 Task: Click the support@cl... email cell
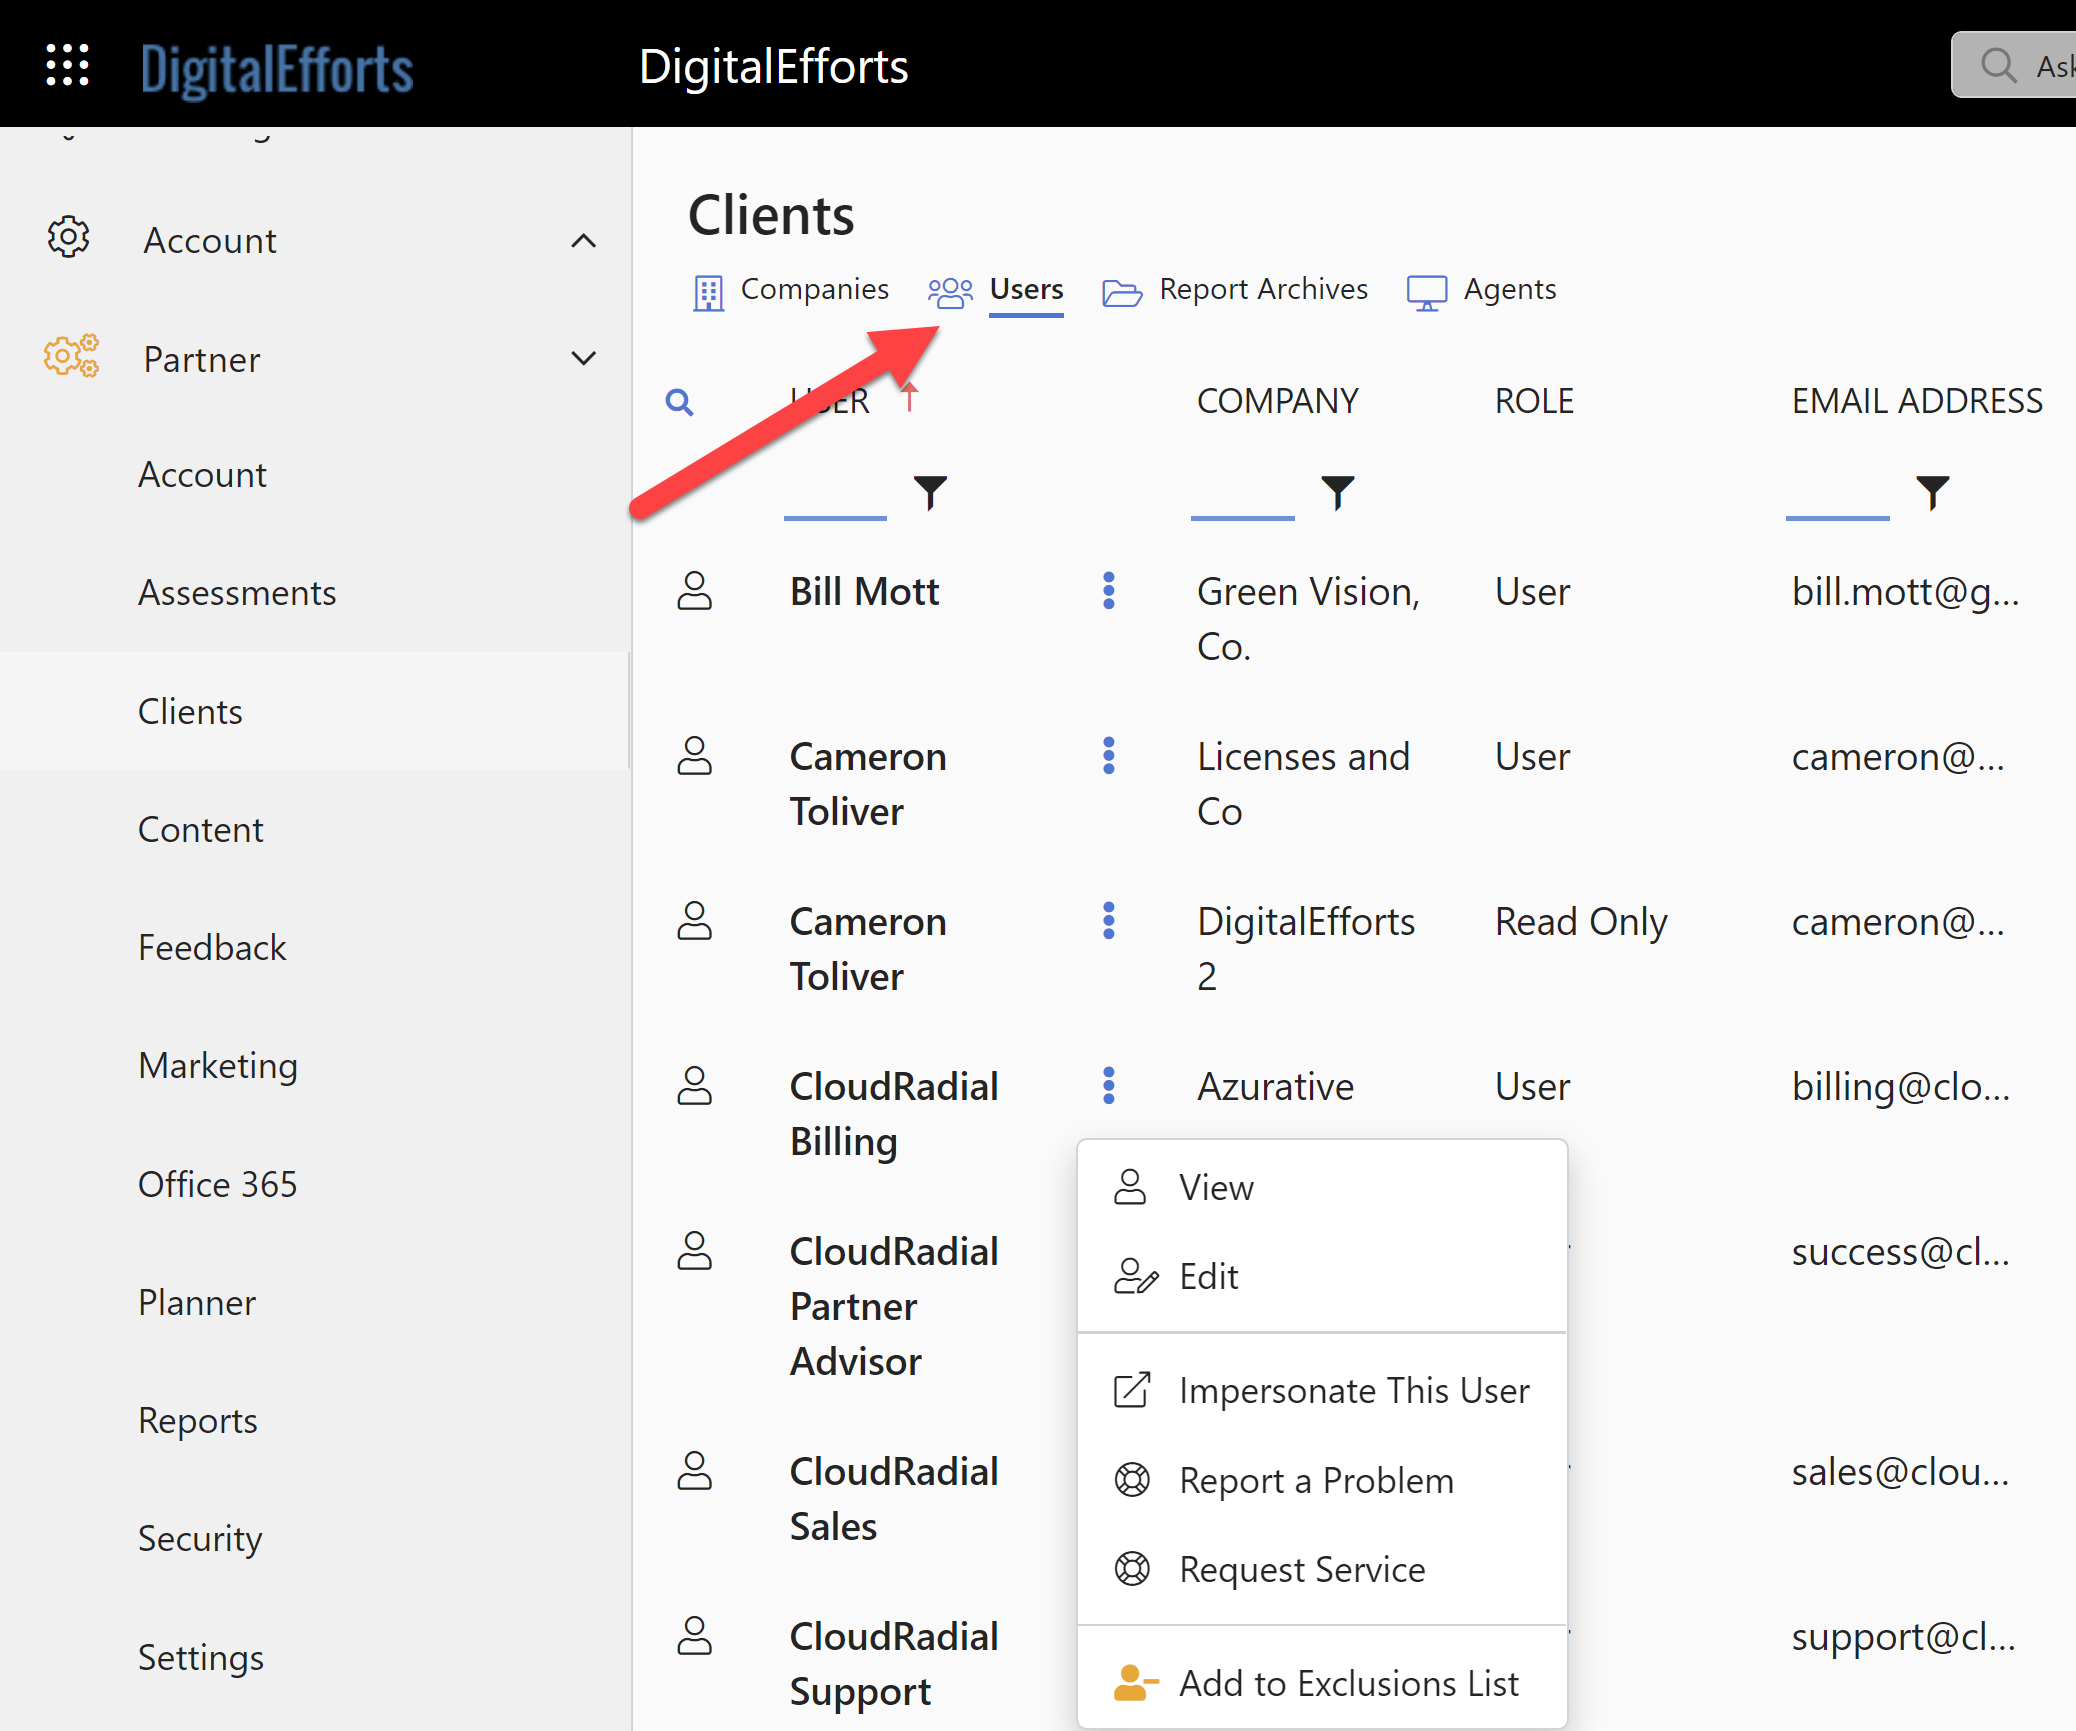[x=1903, y=1637]
